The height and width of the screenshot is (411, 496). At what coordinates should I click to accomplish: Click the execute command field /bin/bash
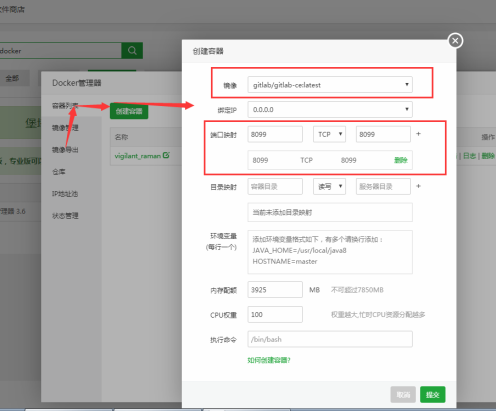[330, 339]
